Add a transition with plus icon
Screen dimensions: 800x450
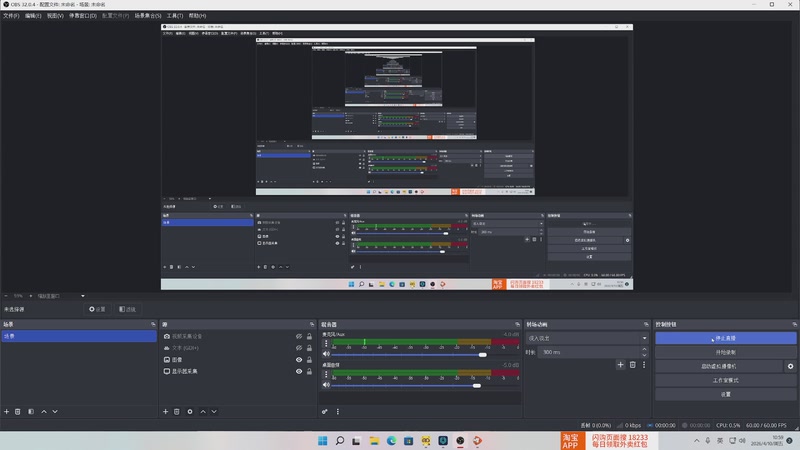click(620, 365)
